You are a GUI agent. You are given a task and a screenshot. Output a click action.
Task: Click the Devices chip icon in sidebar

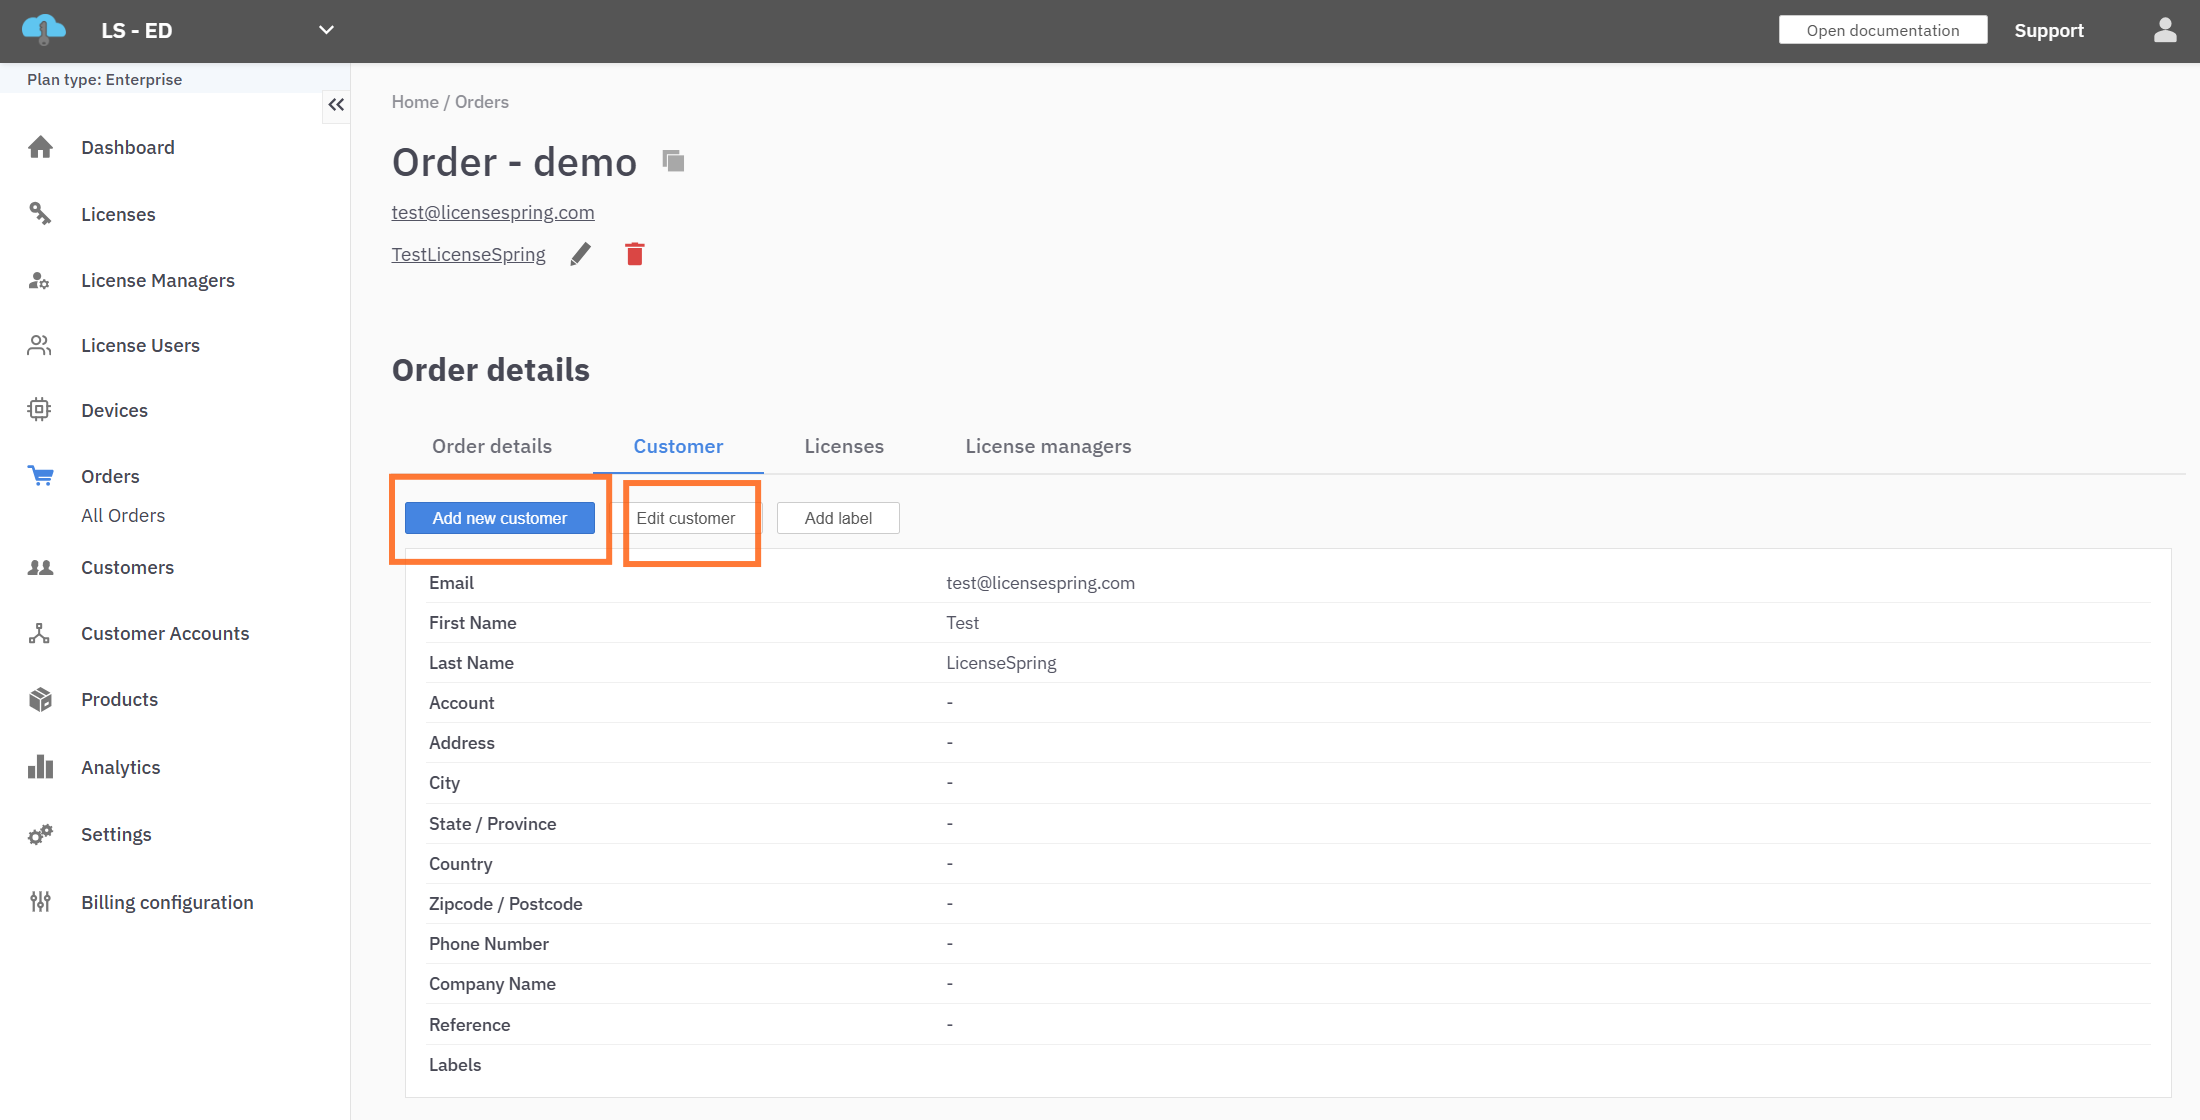point(39,410)
